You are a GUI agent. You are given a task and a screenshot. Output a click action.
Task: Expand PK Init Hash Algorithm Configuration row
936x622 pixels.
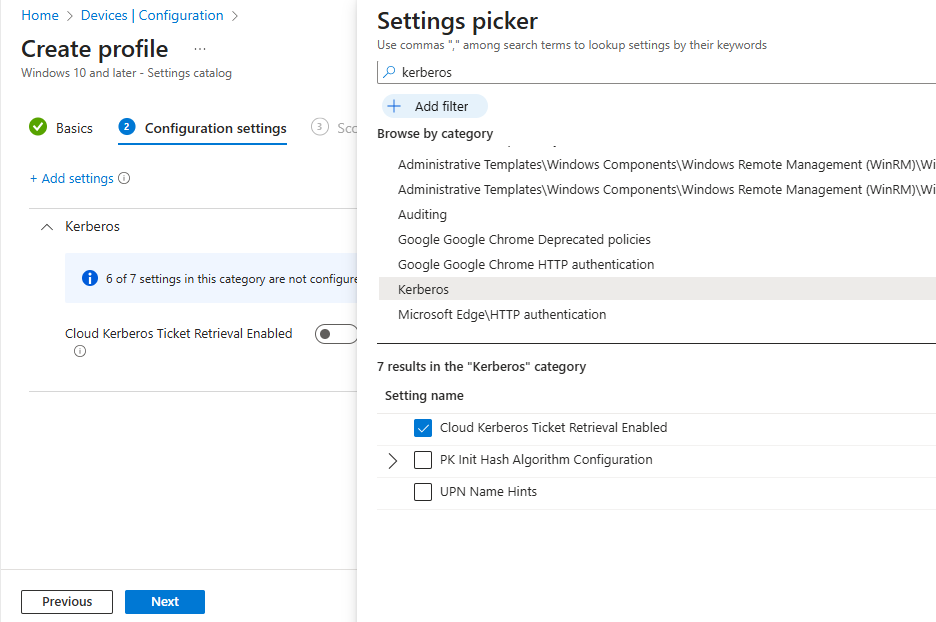pyautogui.click(x=392, y=461)
